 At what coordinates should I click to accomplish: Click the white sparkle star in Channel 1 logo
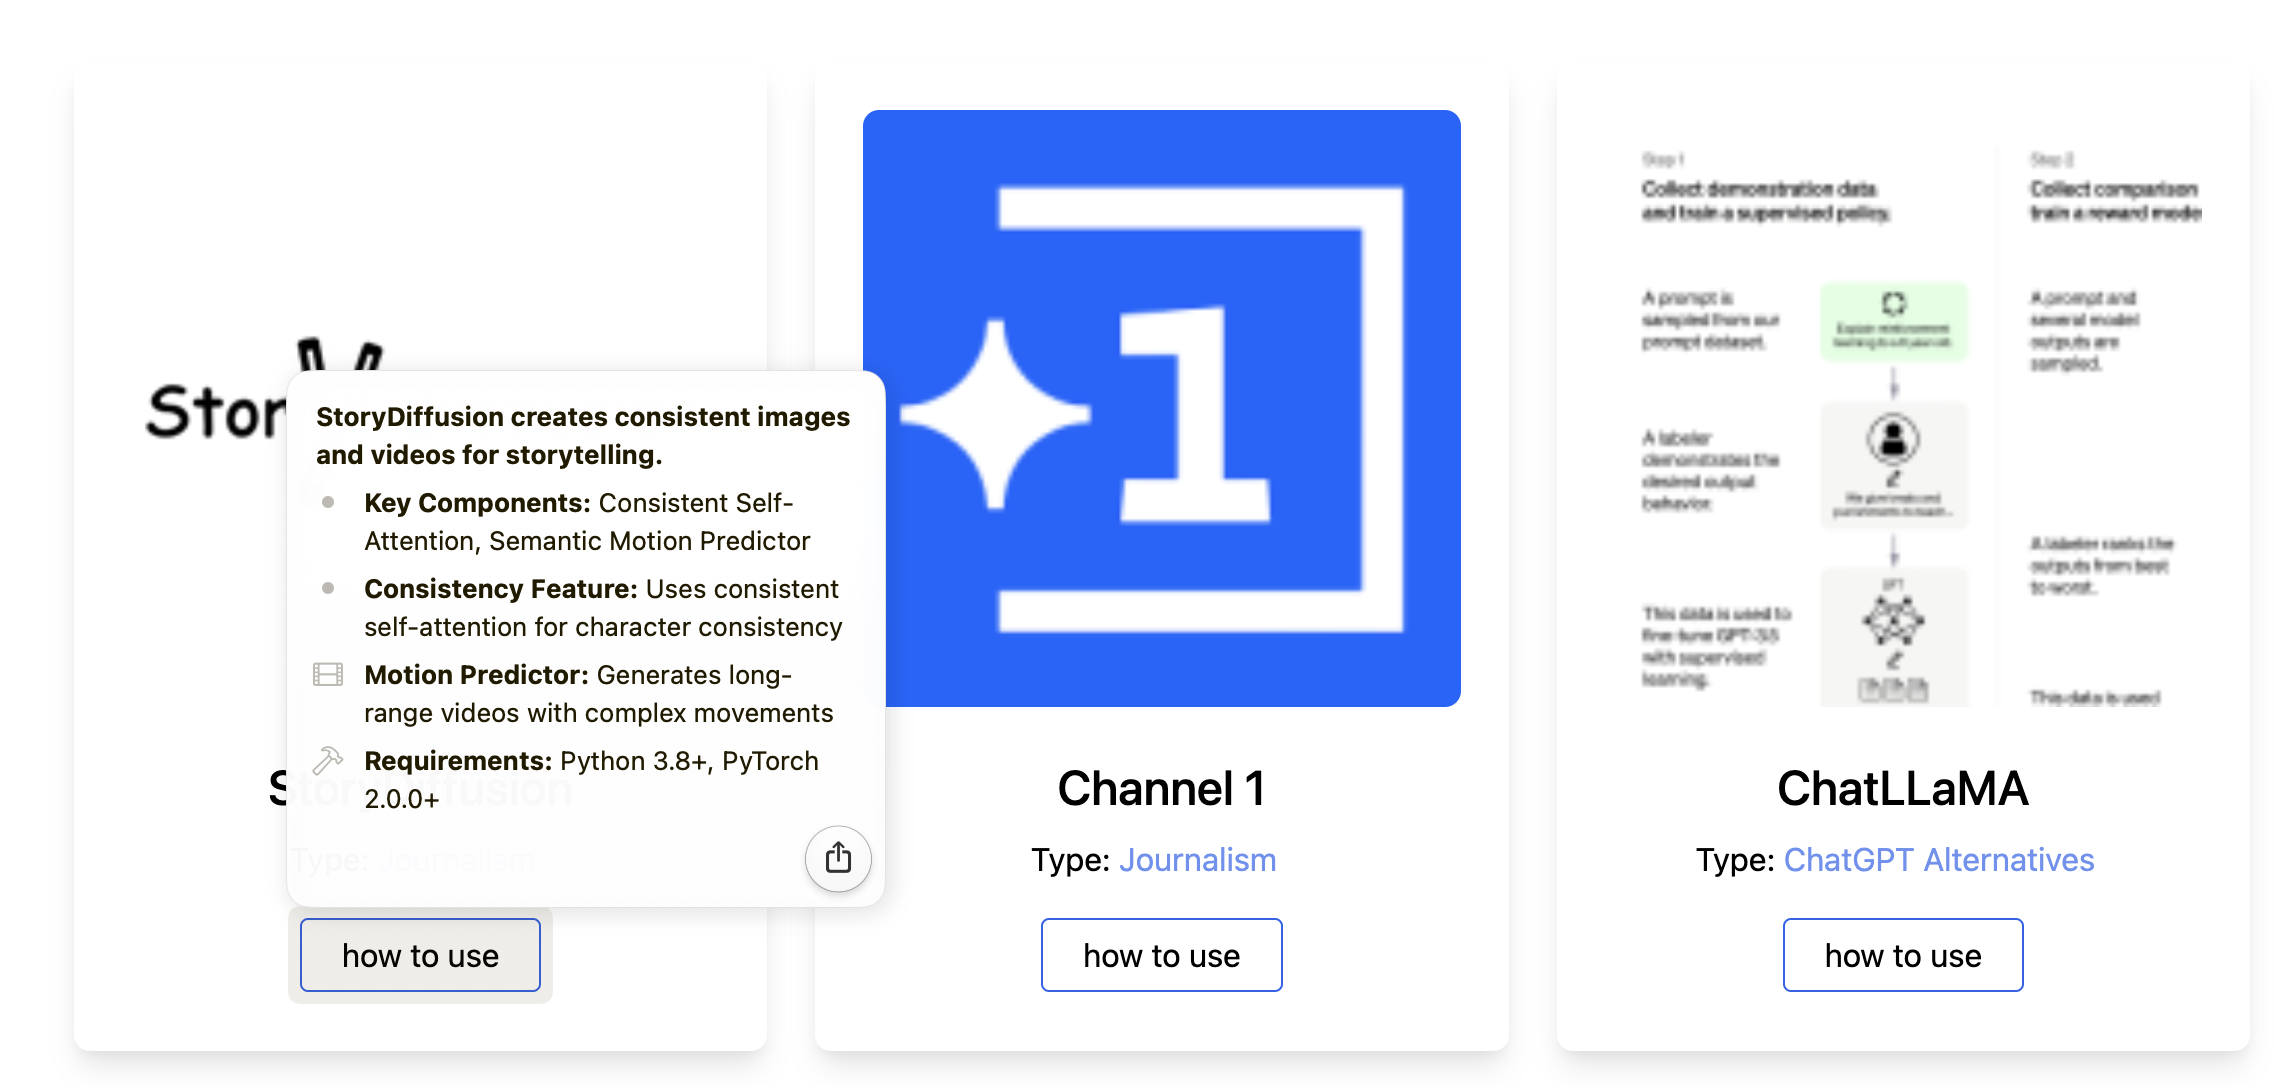point(995,414)
